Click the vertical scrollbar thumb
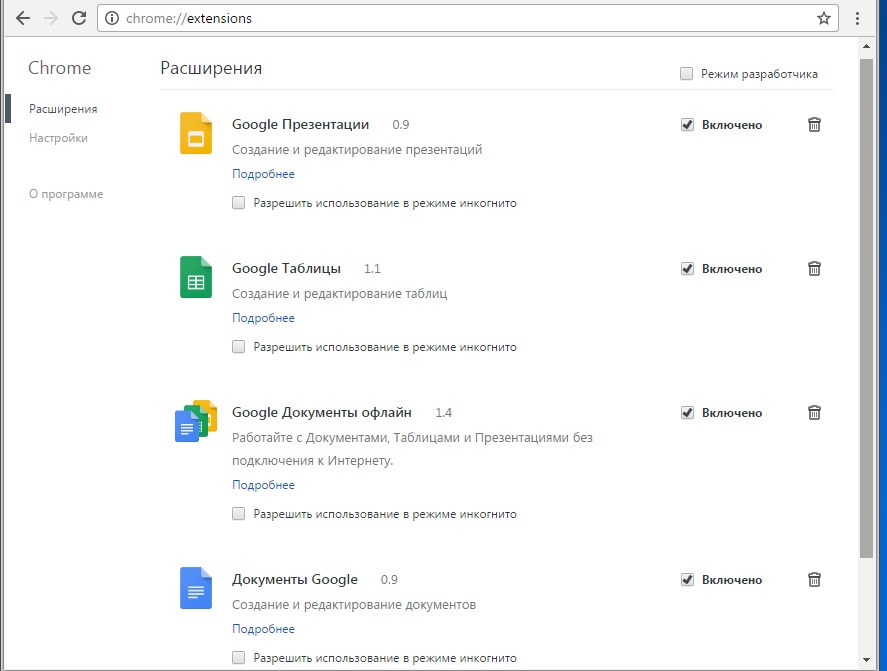 tap(866, 308)
